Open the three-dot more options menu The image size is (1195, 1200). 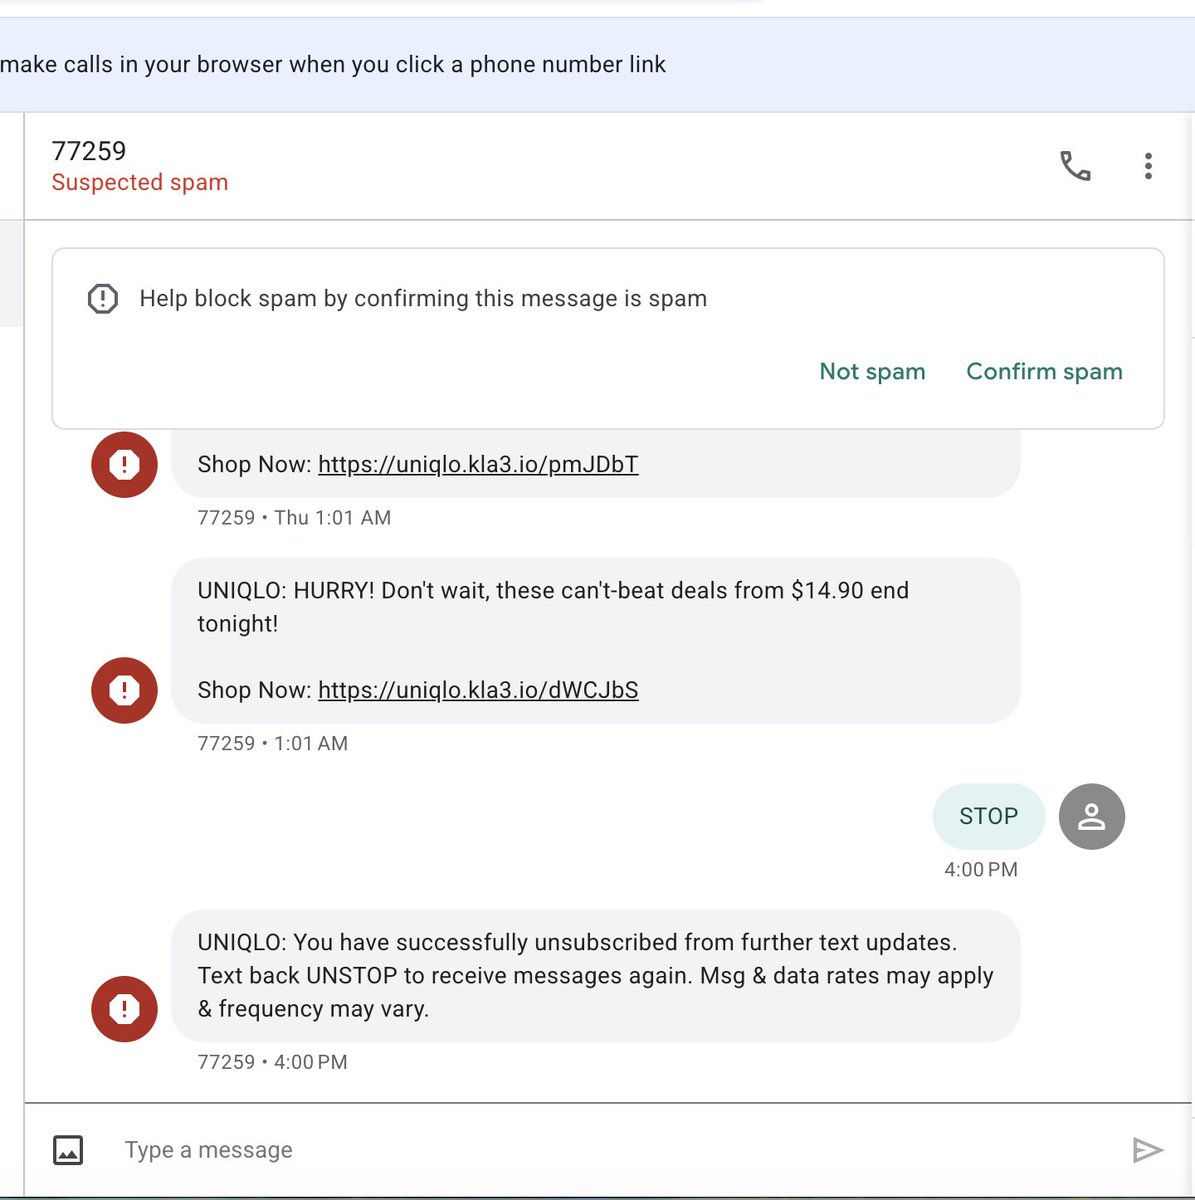[1148, 166]
